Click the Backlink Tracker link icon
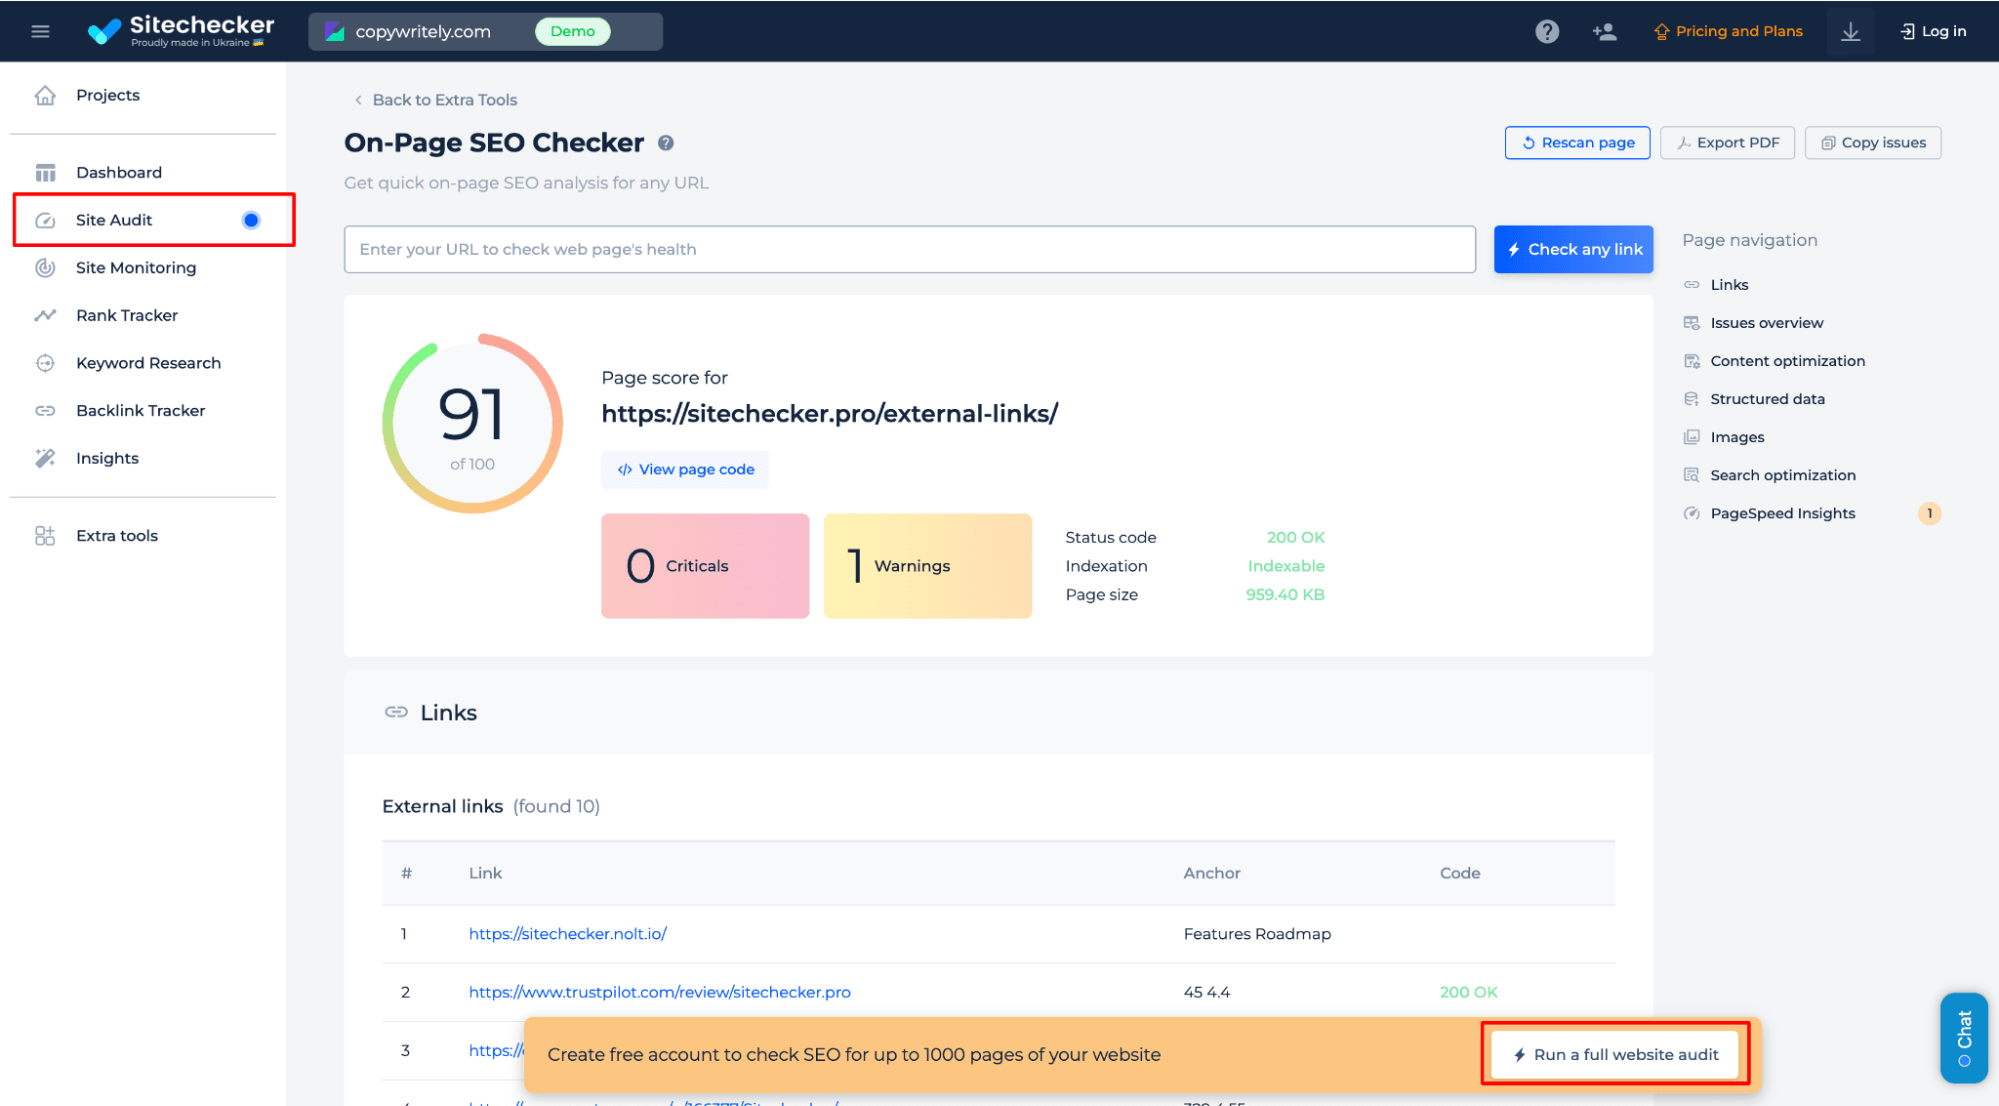Image resolution: width=1999 pixels, height=1106 pixels. click(45, 411)
